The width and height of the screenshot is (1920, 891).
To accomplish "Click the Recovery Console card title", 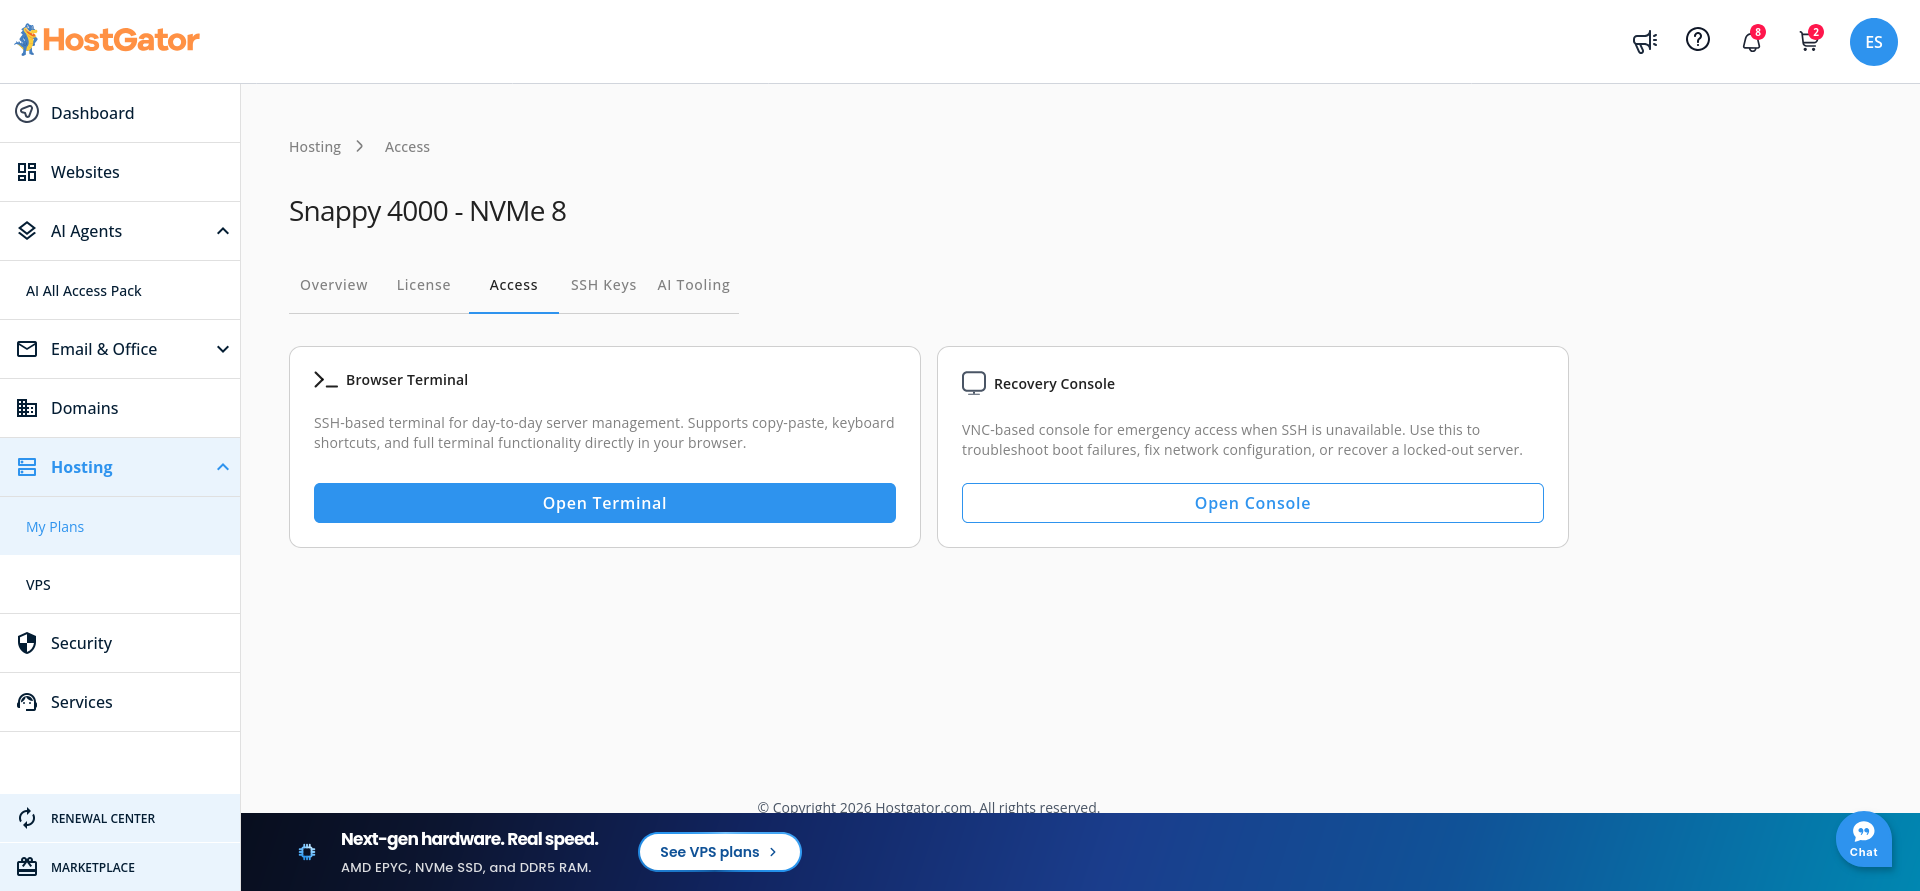I will tap(1054, 384).
